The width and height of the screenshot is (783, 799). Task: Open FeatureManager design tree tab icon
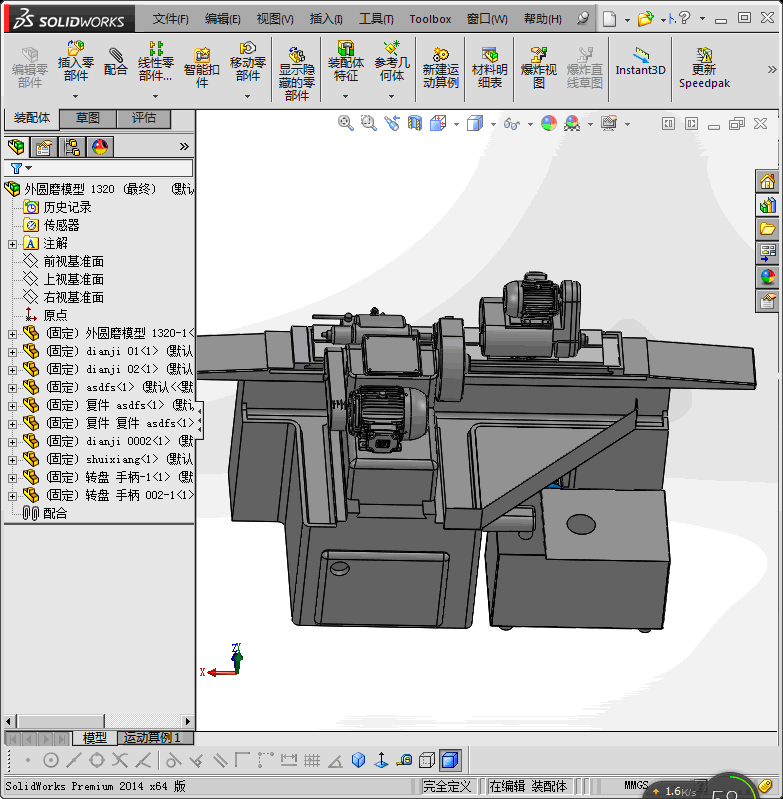pyautogui.click(x=16, y=147)
